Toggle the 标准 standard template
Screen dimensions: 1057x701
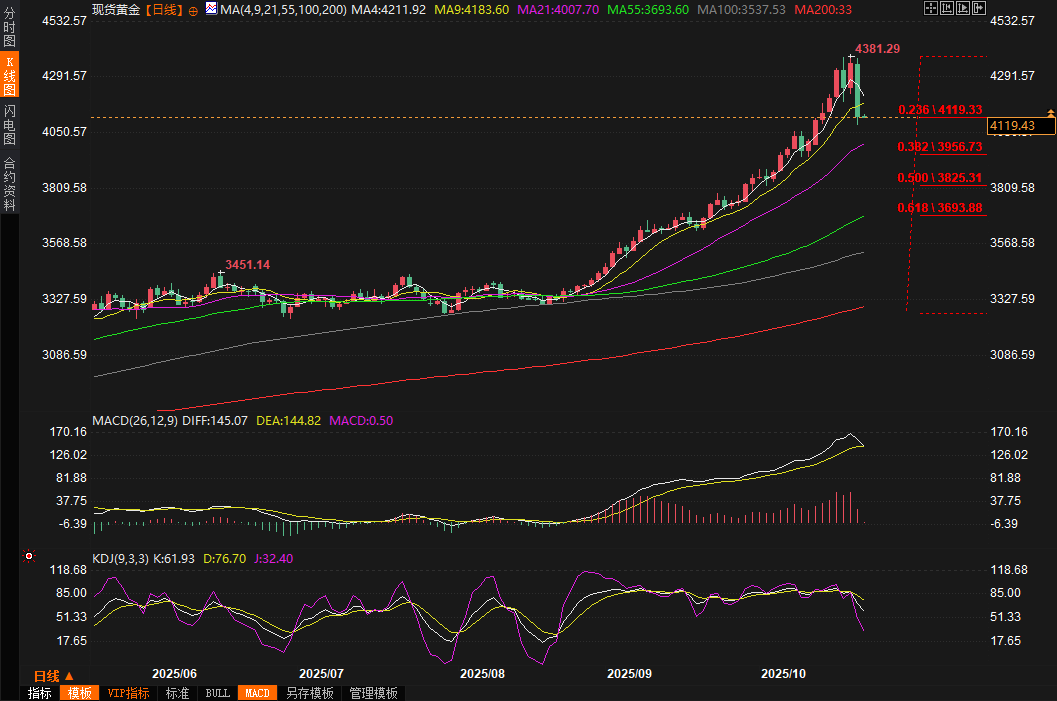(x=177, y=693)
